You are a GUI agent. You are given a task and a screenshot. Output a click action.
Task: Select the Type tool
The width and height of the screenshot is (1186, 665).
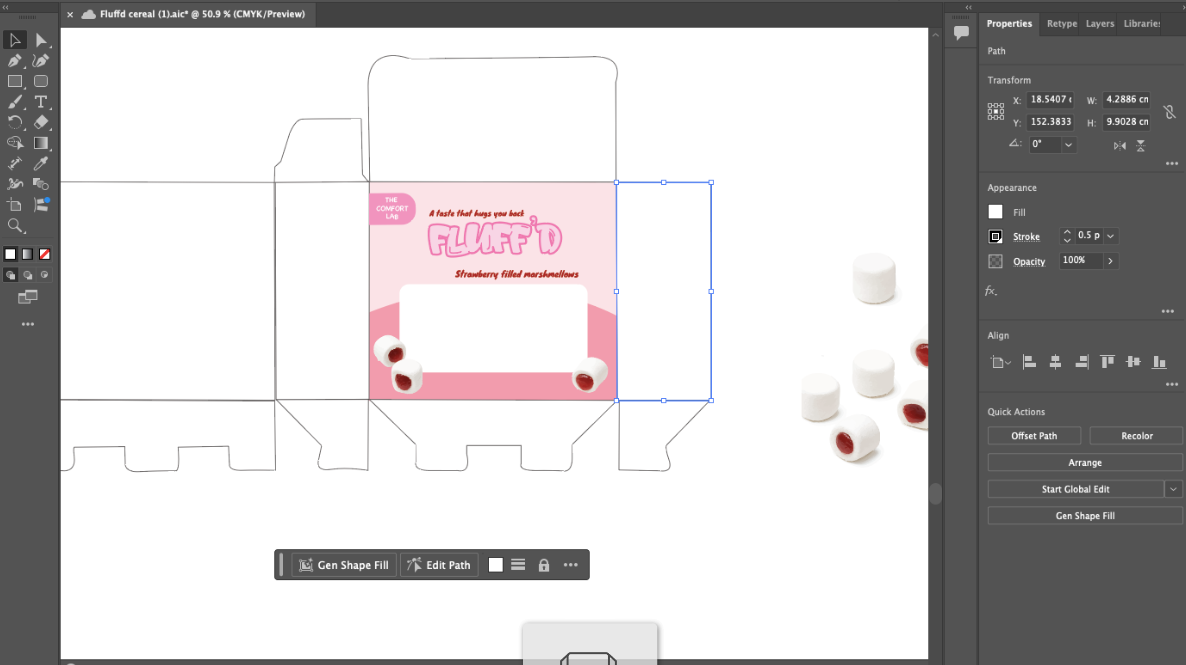41,101
